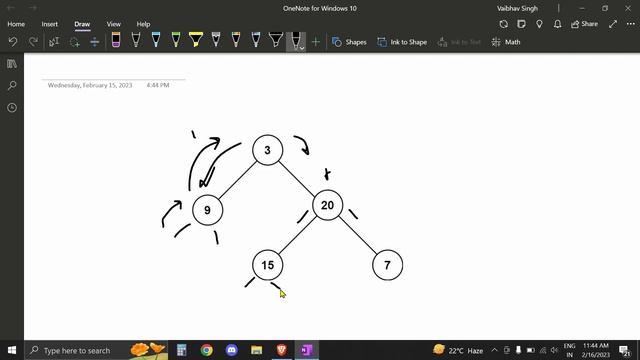Switch the ENG IN input language
The image size is (640, 360).
coord(569,350)
